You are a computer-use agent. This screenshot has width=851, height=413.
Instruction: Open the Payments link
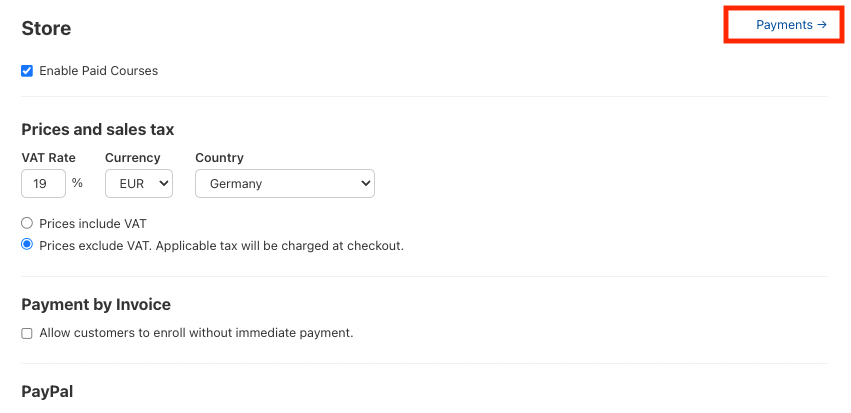(x=784, y=25)
